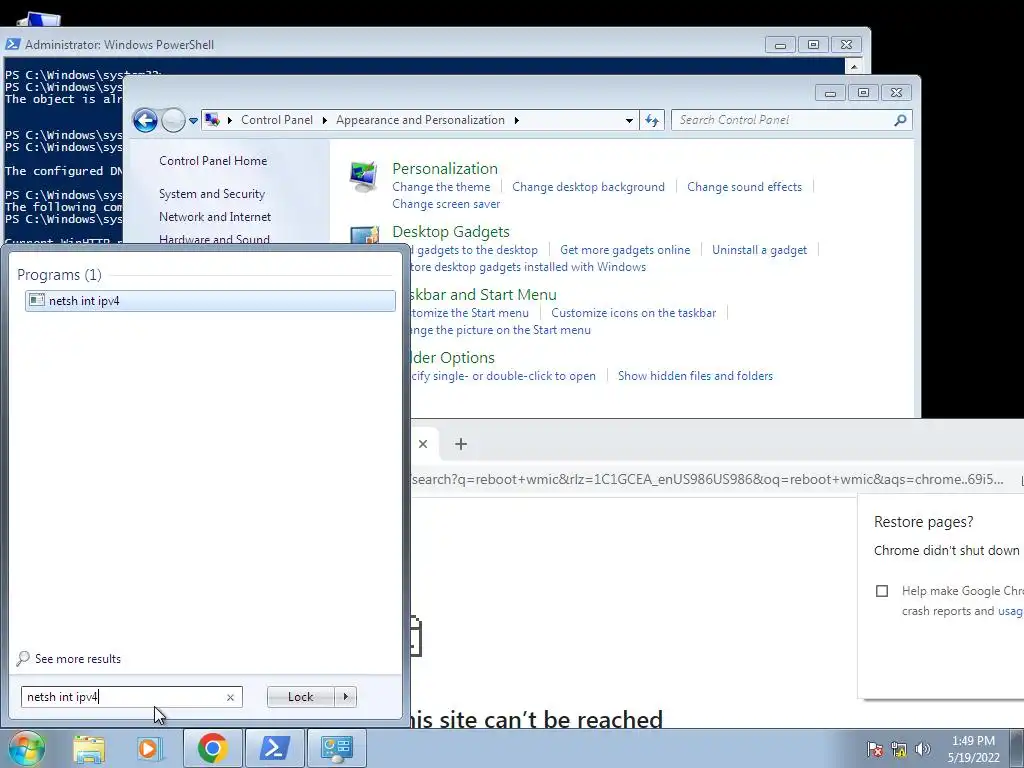This screenshot has height=768, width=1024.
Task: Open the Control Panel taskbar button
Action: pos(337,748)
